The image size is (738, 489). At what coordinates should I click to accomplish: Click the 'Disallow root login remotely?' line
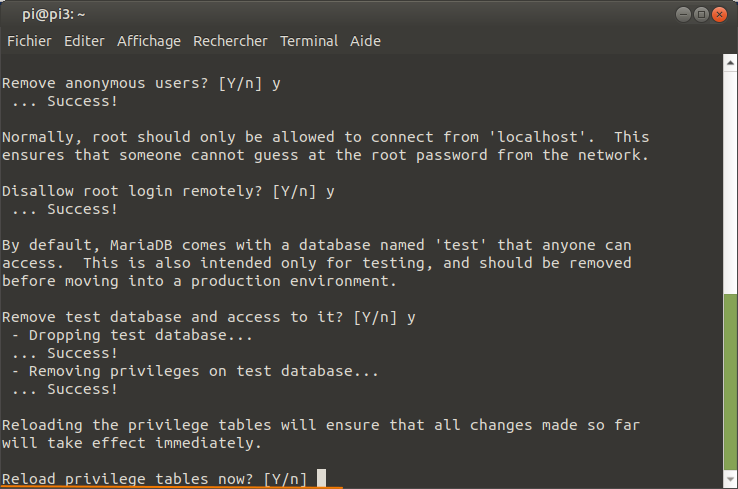click(168, 191)
